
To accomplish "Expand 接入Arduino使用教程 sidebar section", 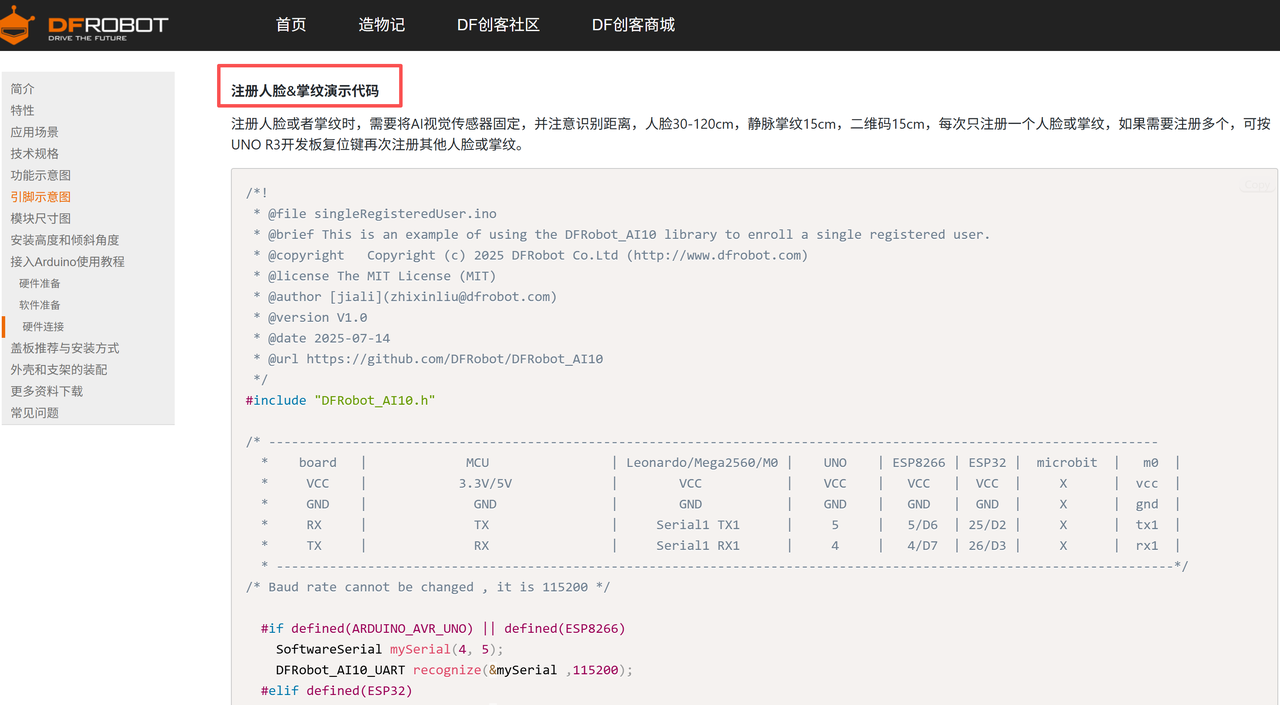I will click(x=68, y=262).
